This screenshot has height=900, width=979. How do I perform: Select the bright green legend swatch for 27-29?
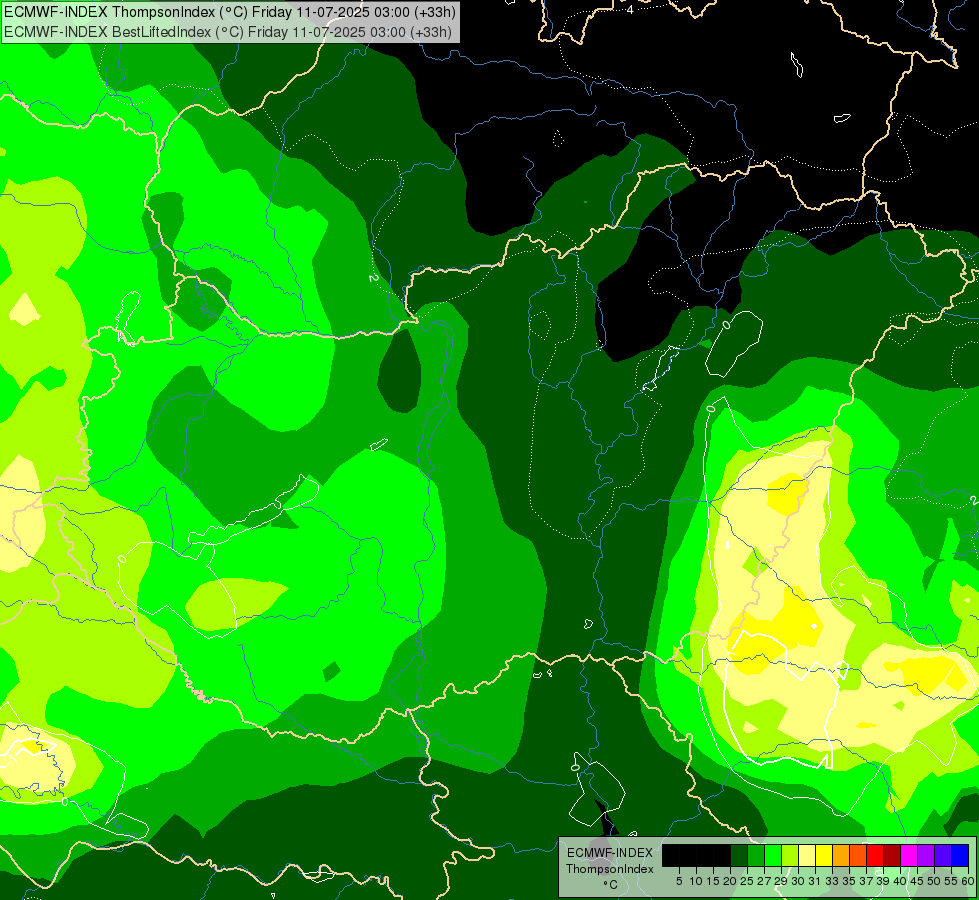point(773,855)
